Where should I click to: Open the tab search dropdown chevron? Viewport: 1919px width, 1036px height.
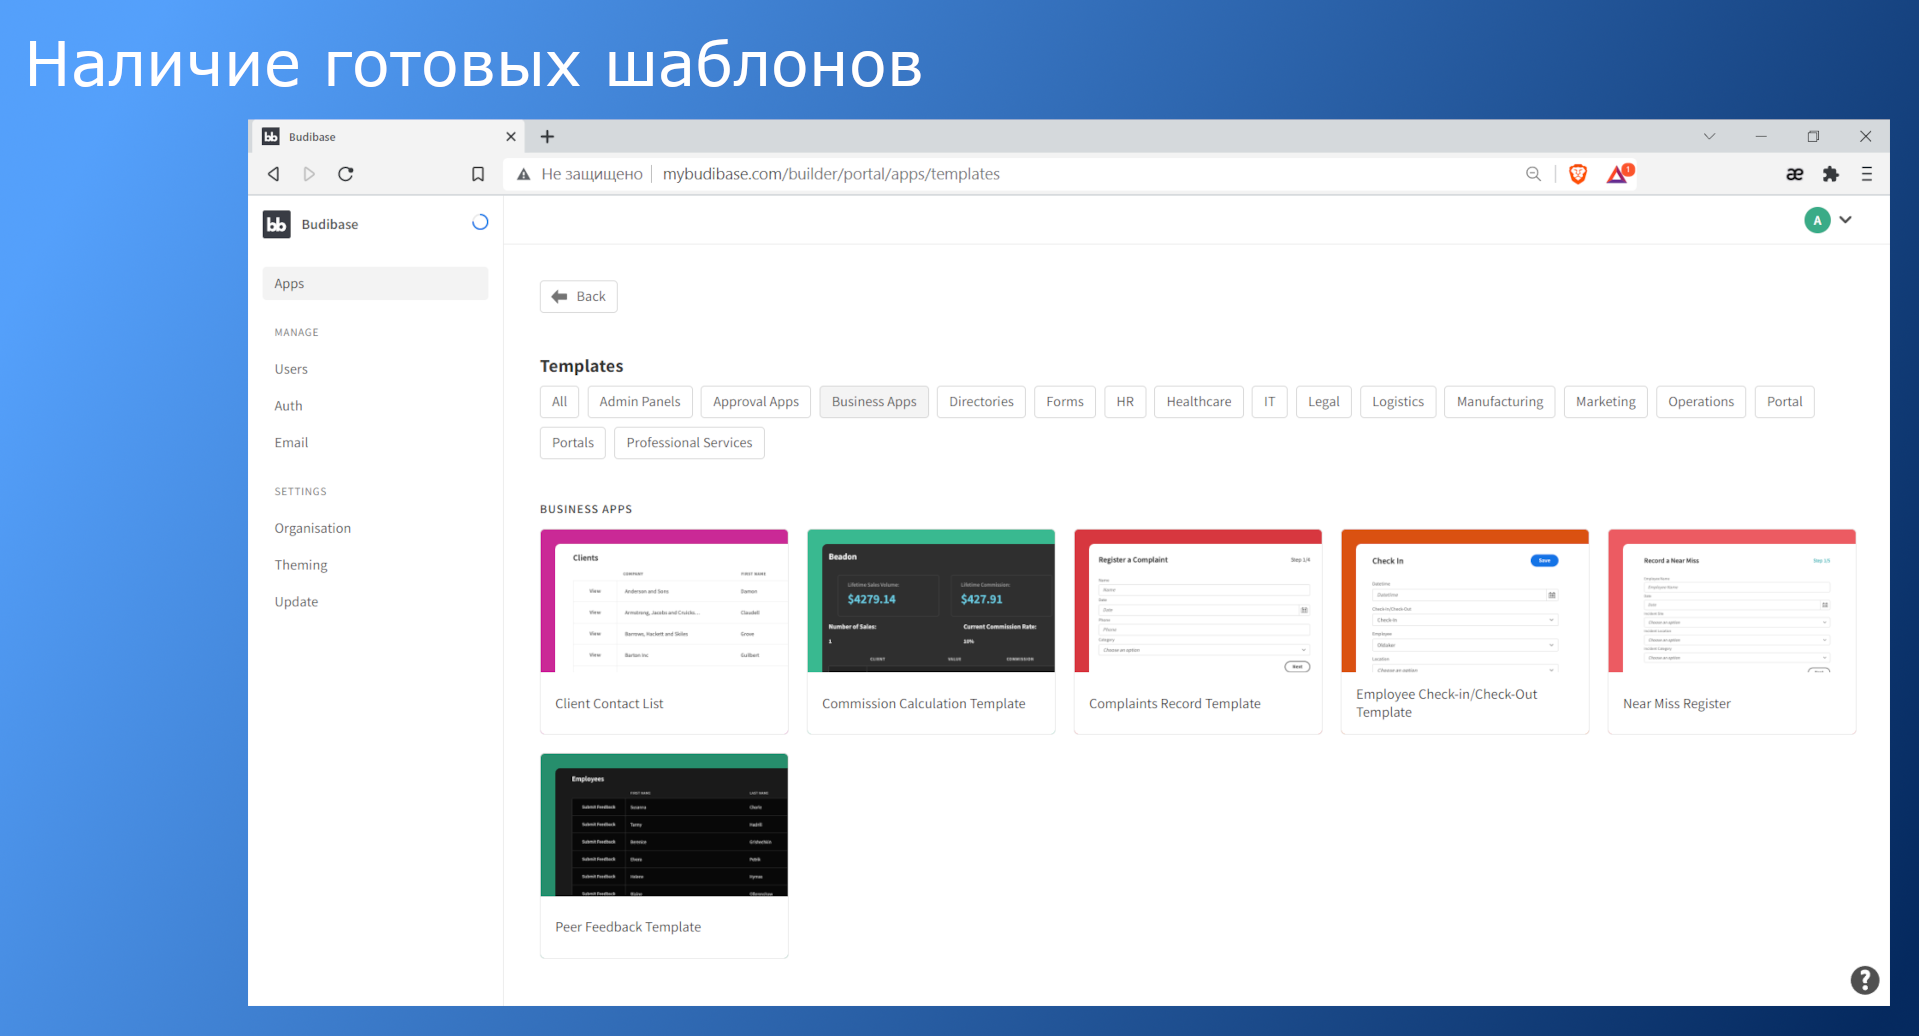pyautogui.click(x=1709, y=137)
